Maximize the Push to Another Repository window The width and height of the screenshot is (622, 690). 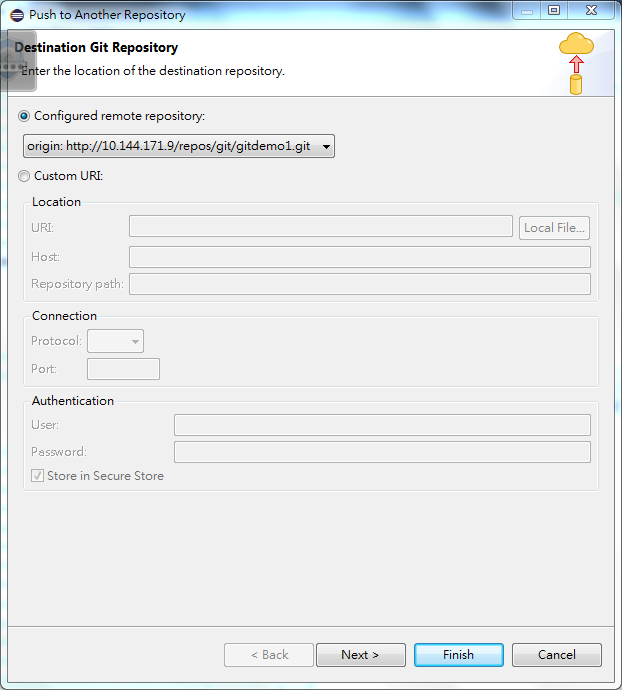pyautogui.click(x=554, y=11)
